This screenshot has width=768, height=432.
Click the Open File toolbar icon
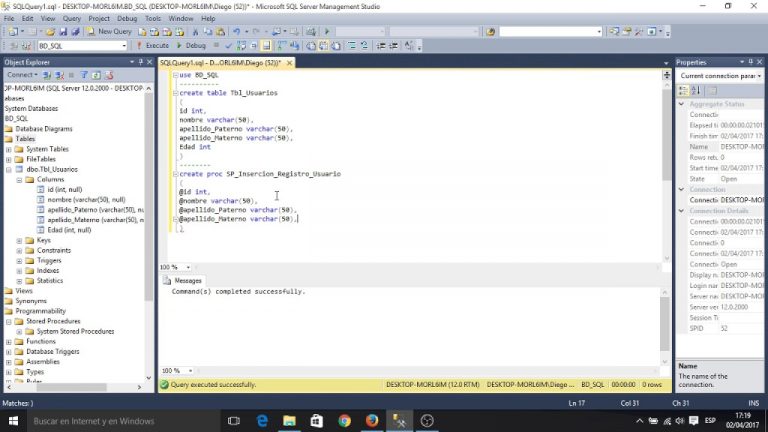(x=50, y=32)
